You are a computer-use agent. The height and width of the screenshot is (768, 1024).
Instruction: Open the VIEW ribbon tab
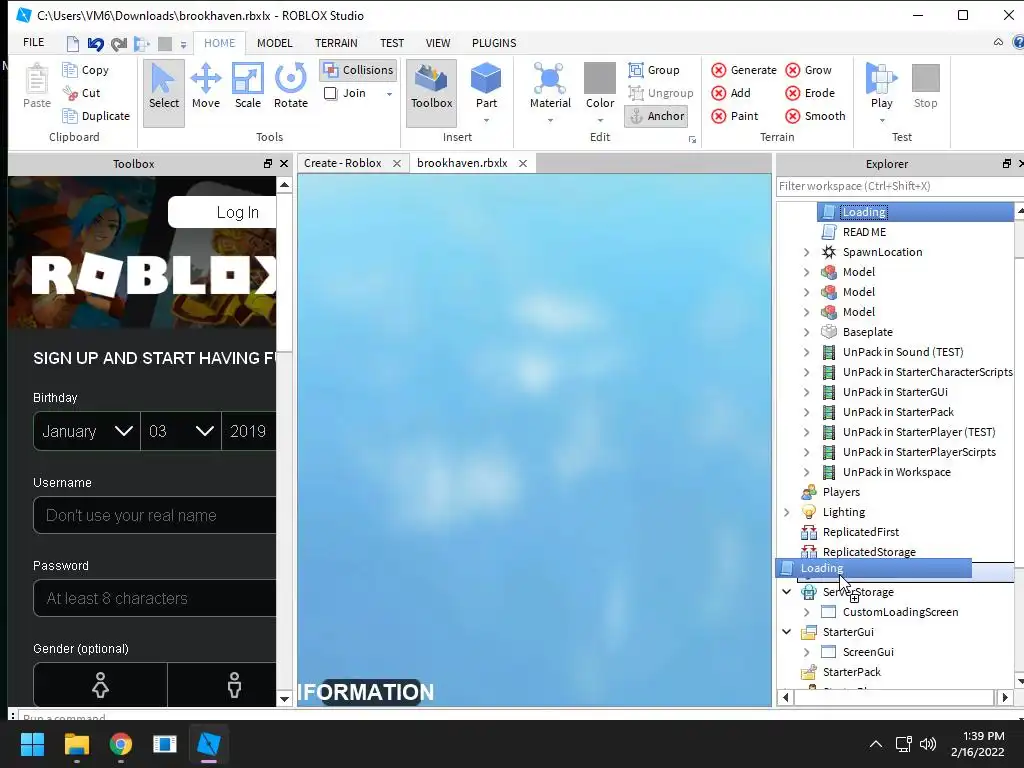pyautogui.click(x=438, y=43)
